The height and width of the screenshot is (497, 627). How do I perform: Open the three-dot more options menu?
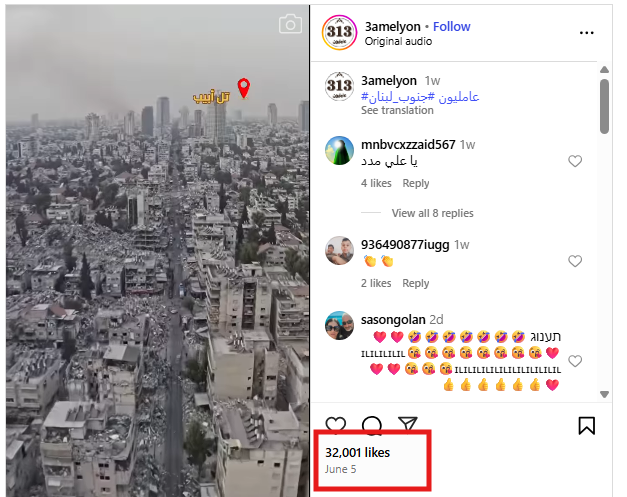(587, 33)
